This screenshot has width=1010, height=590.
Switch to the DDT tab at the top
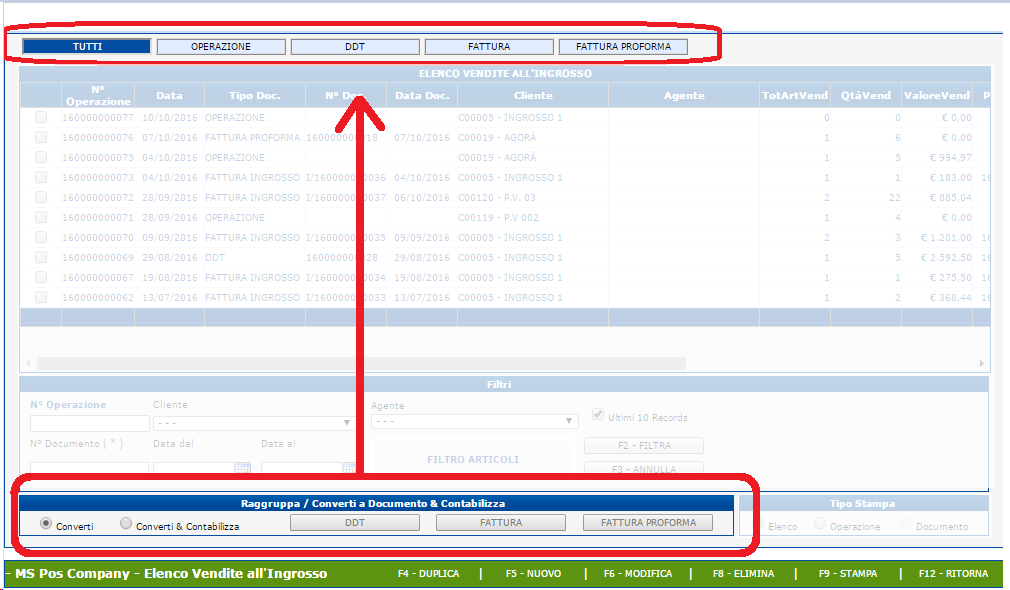[x=355, y=46]
